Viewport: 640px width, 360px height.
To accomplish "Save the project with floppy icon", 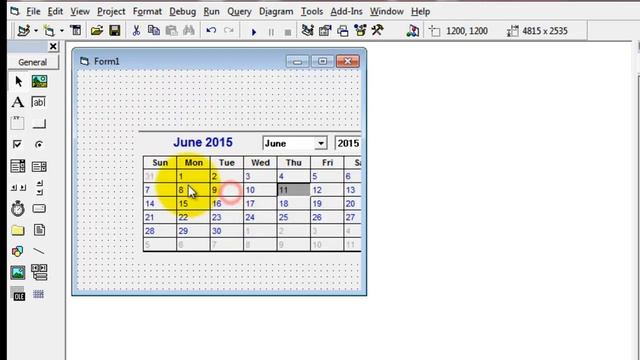I will coord(115,31).
